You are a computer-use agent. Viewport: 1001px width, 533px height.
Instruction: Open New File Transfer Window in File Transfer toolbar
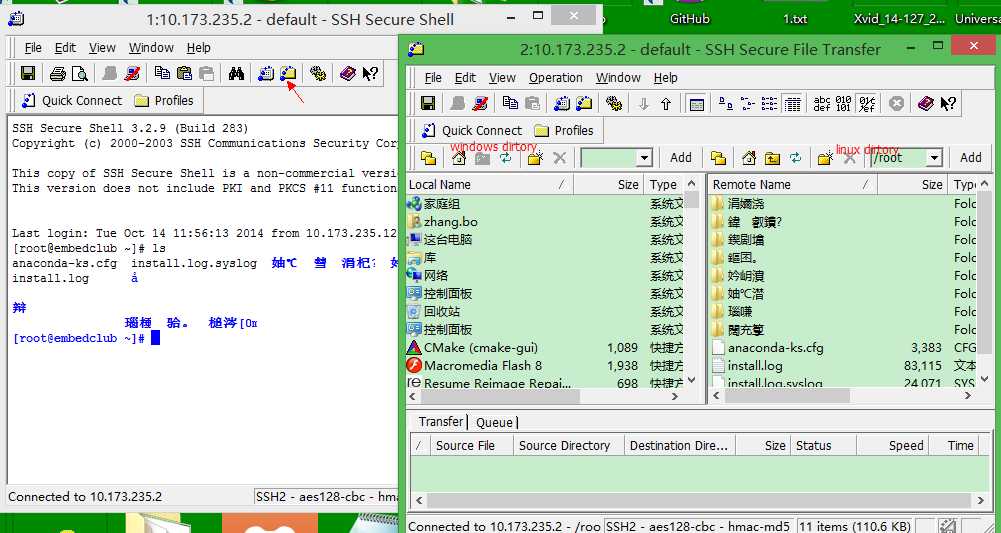584,103
